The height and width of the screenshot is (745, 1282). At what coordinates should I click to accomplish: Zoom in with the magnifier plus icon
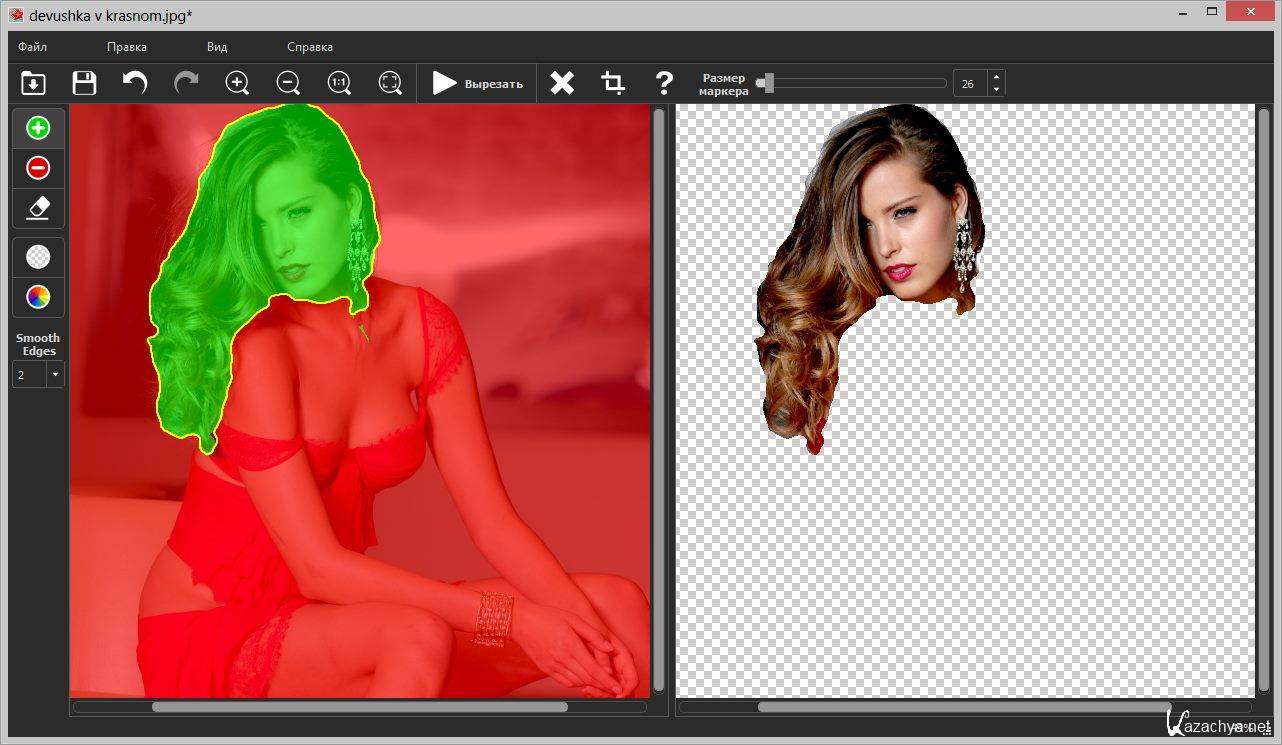(x=237, y=83)
